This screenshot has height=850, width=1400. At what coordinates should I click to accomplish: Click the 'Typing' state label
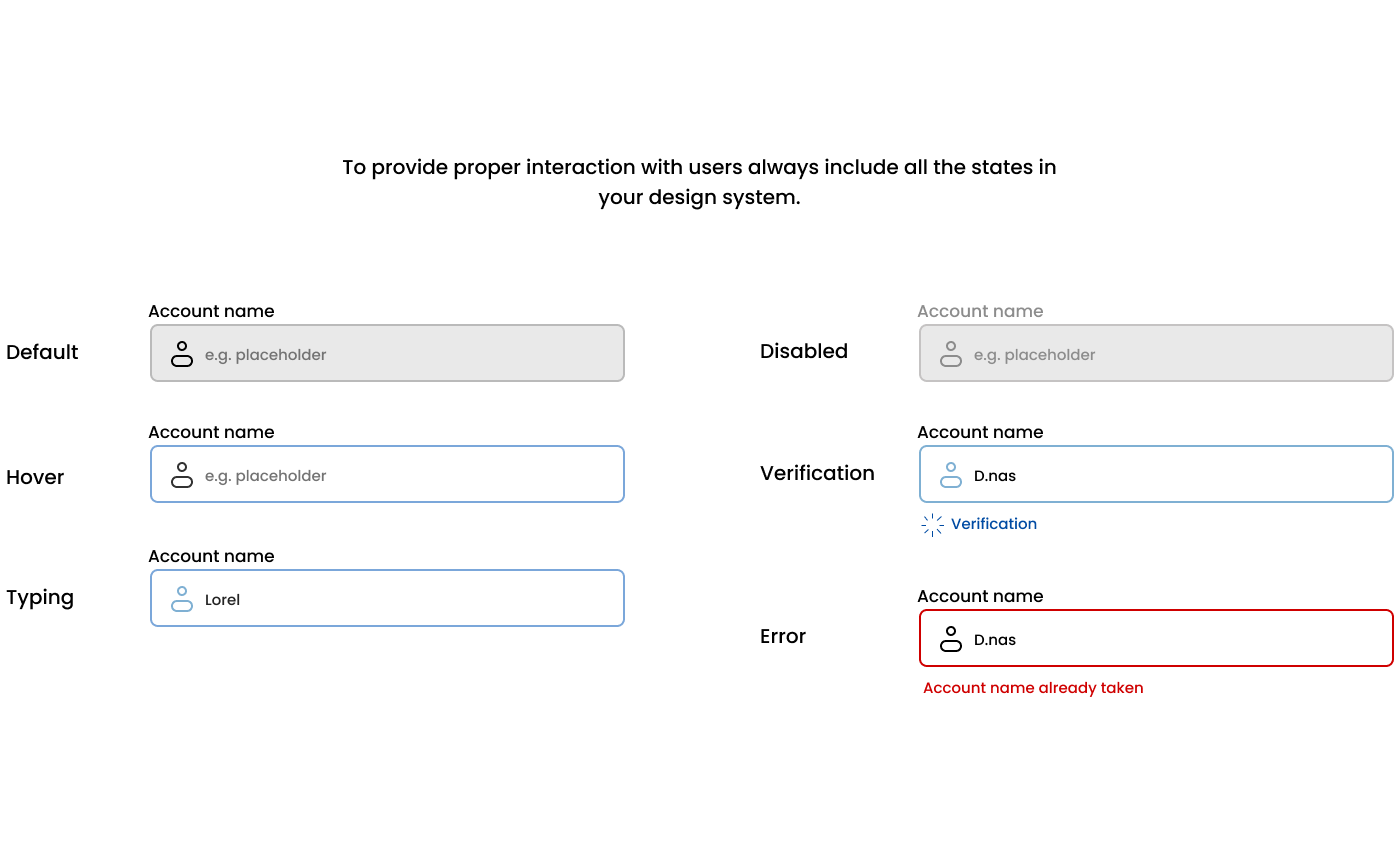pyautogui.click(x=40, y=598)
